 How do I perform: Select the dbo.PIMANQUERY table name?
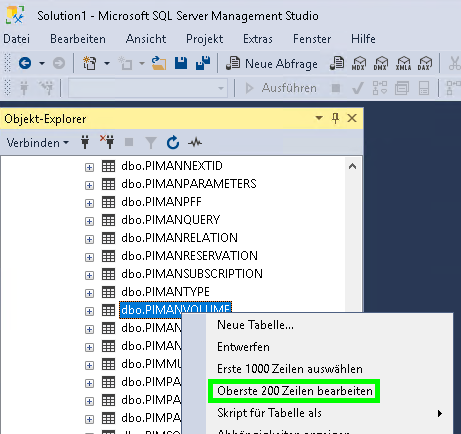170,220
